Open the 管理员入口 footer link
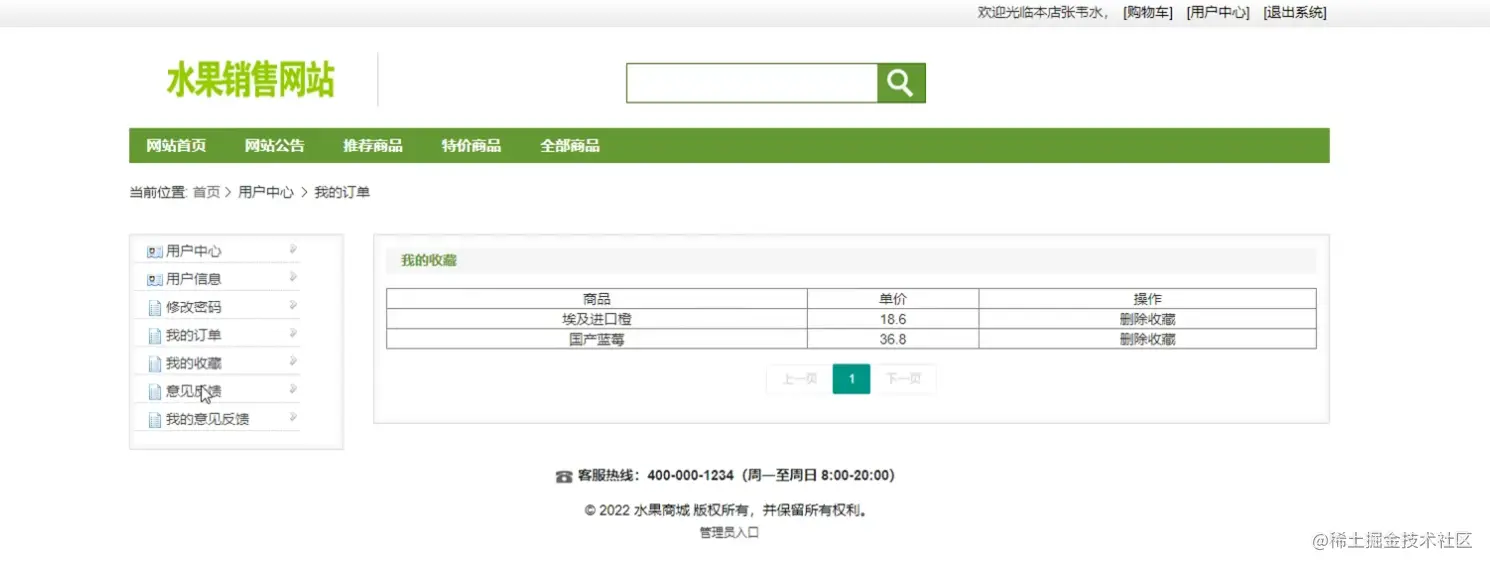 [729, 533]
